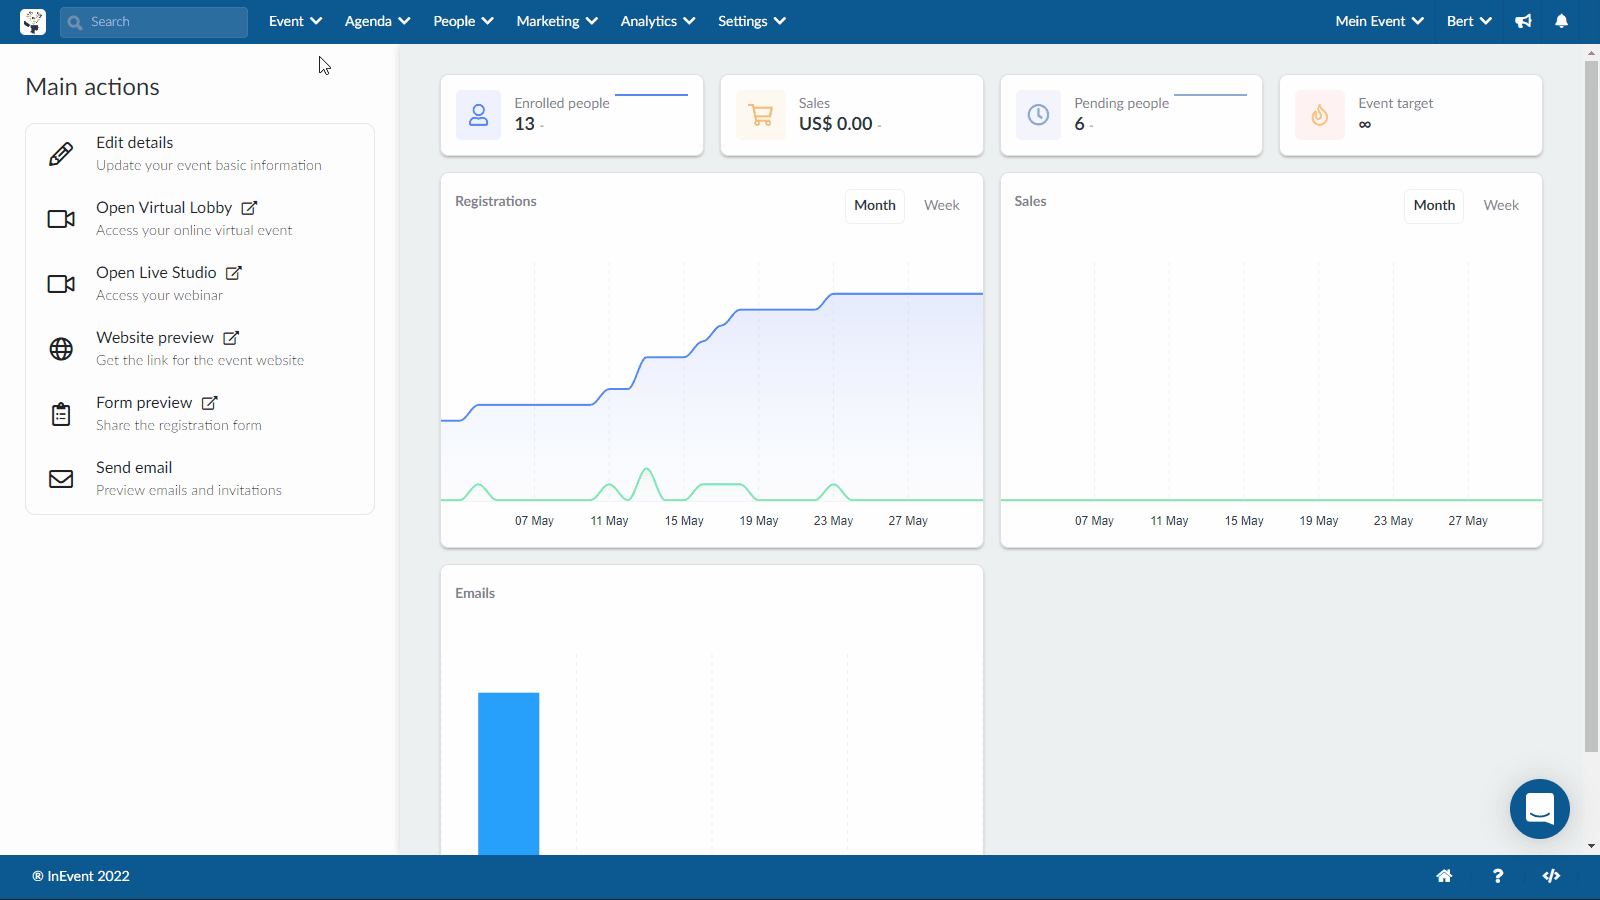
Task: Open the notifications bell
Action: [1561, 21]
